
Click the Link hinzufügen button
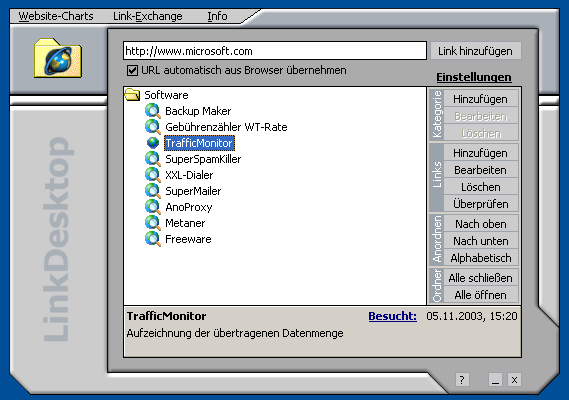[475, 51]
